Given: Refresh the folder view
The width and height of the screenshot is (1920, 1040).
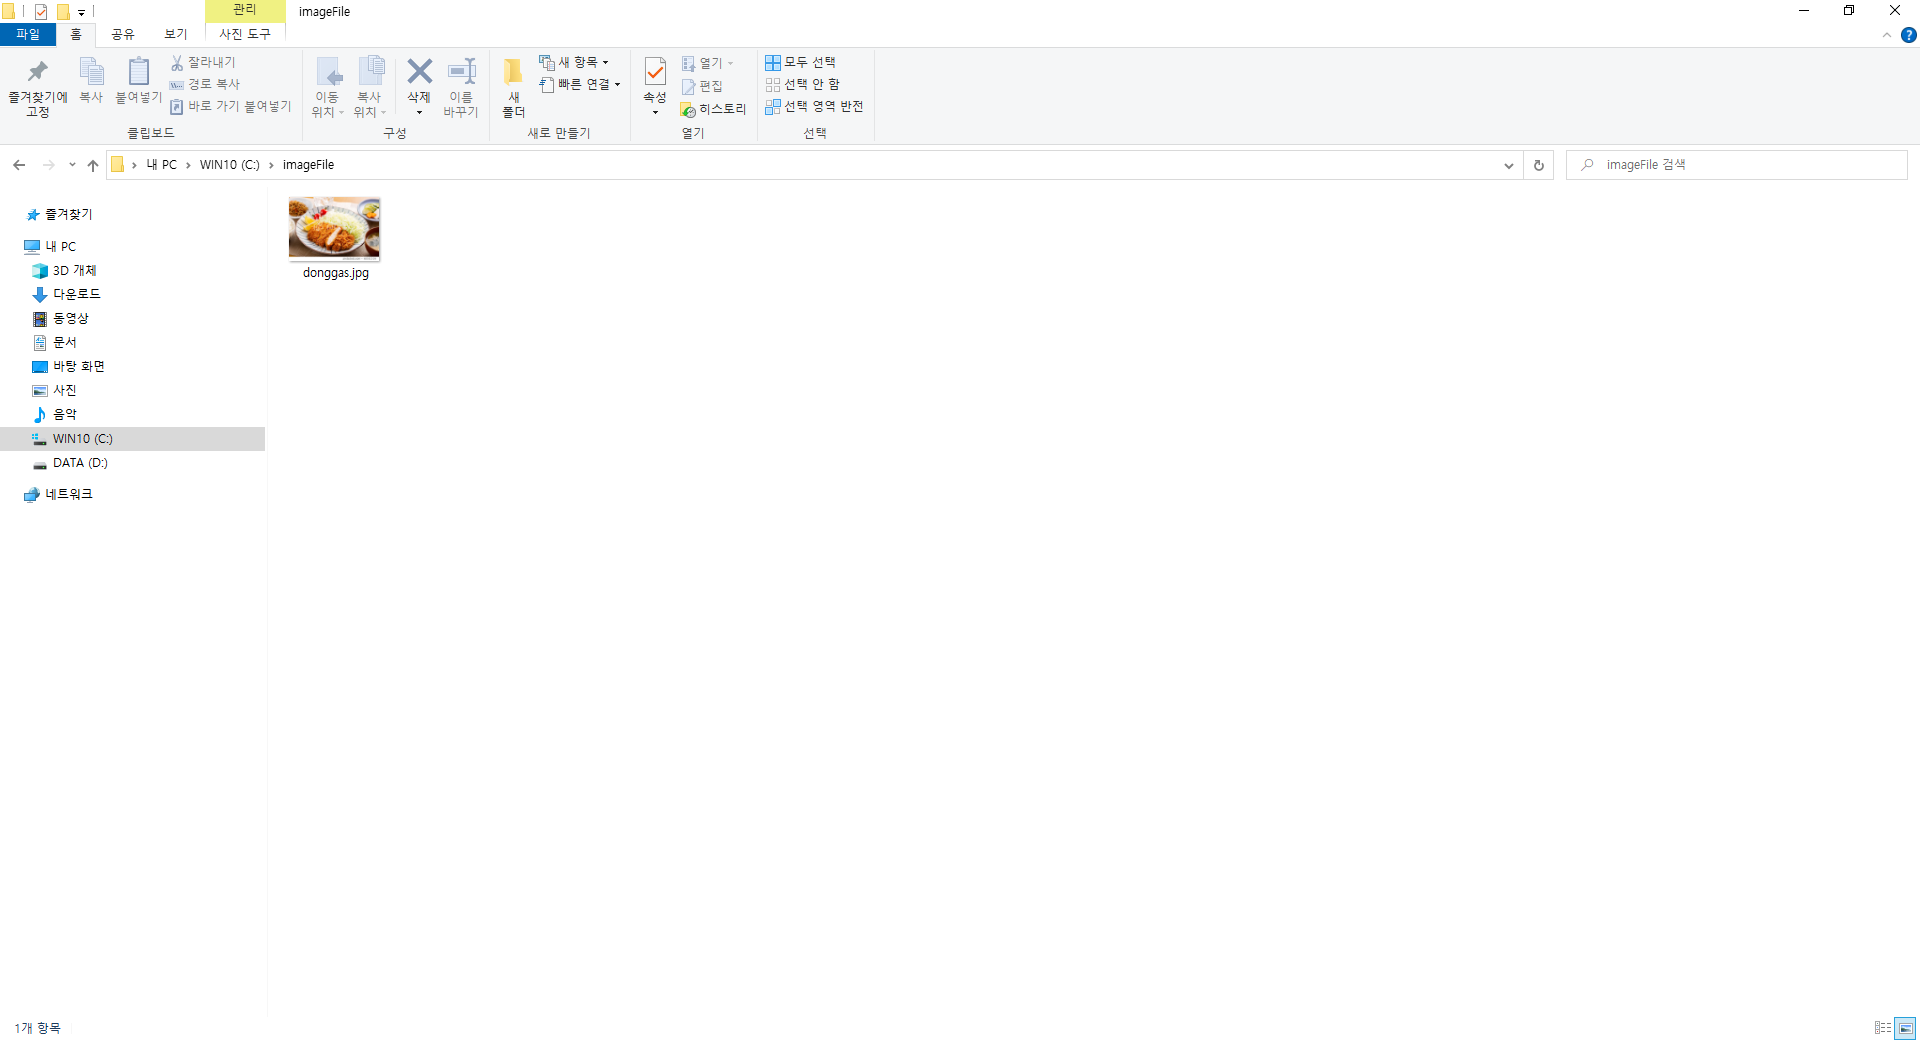Looking at the screenshot, I should coord(1538,164).
